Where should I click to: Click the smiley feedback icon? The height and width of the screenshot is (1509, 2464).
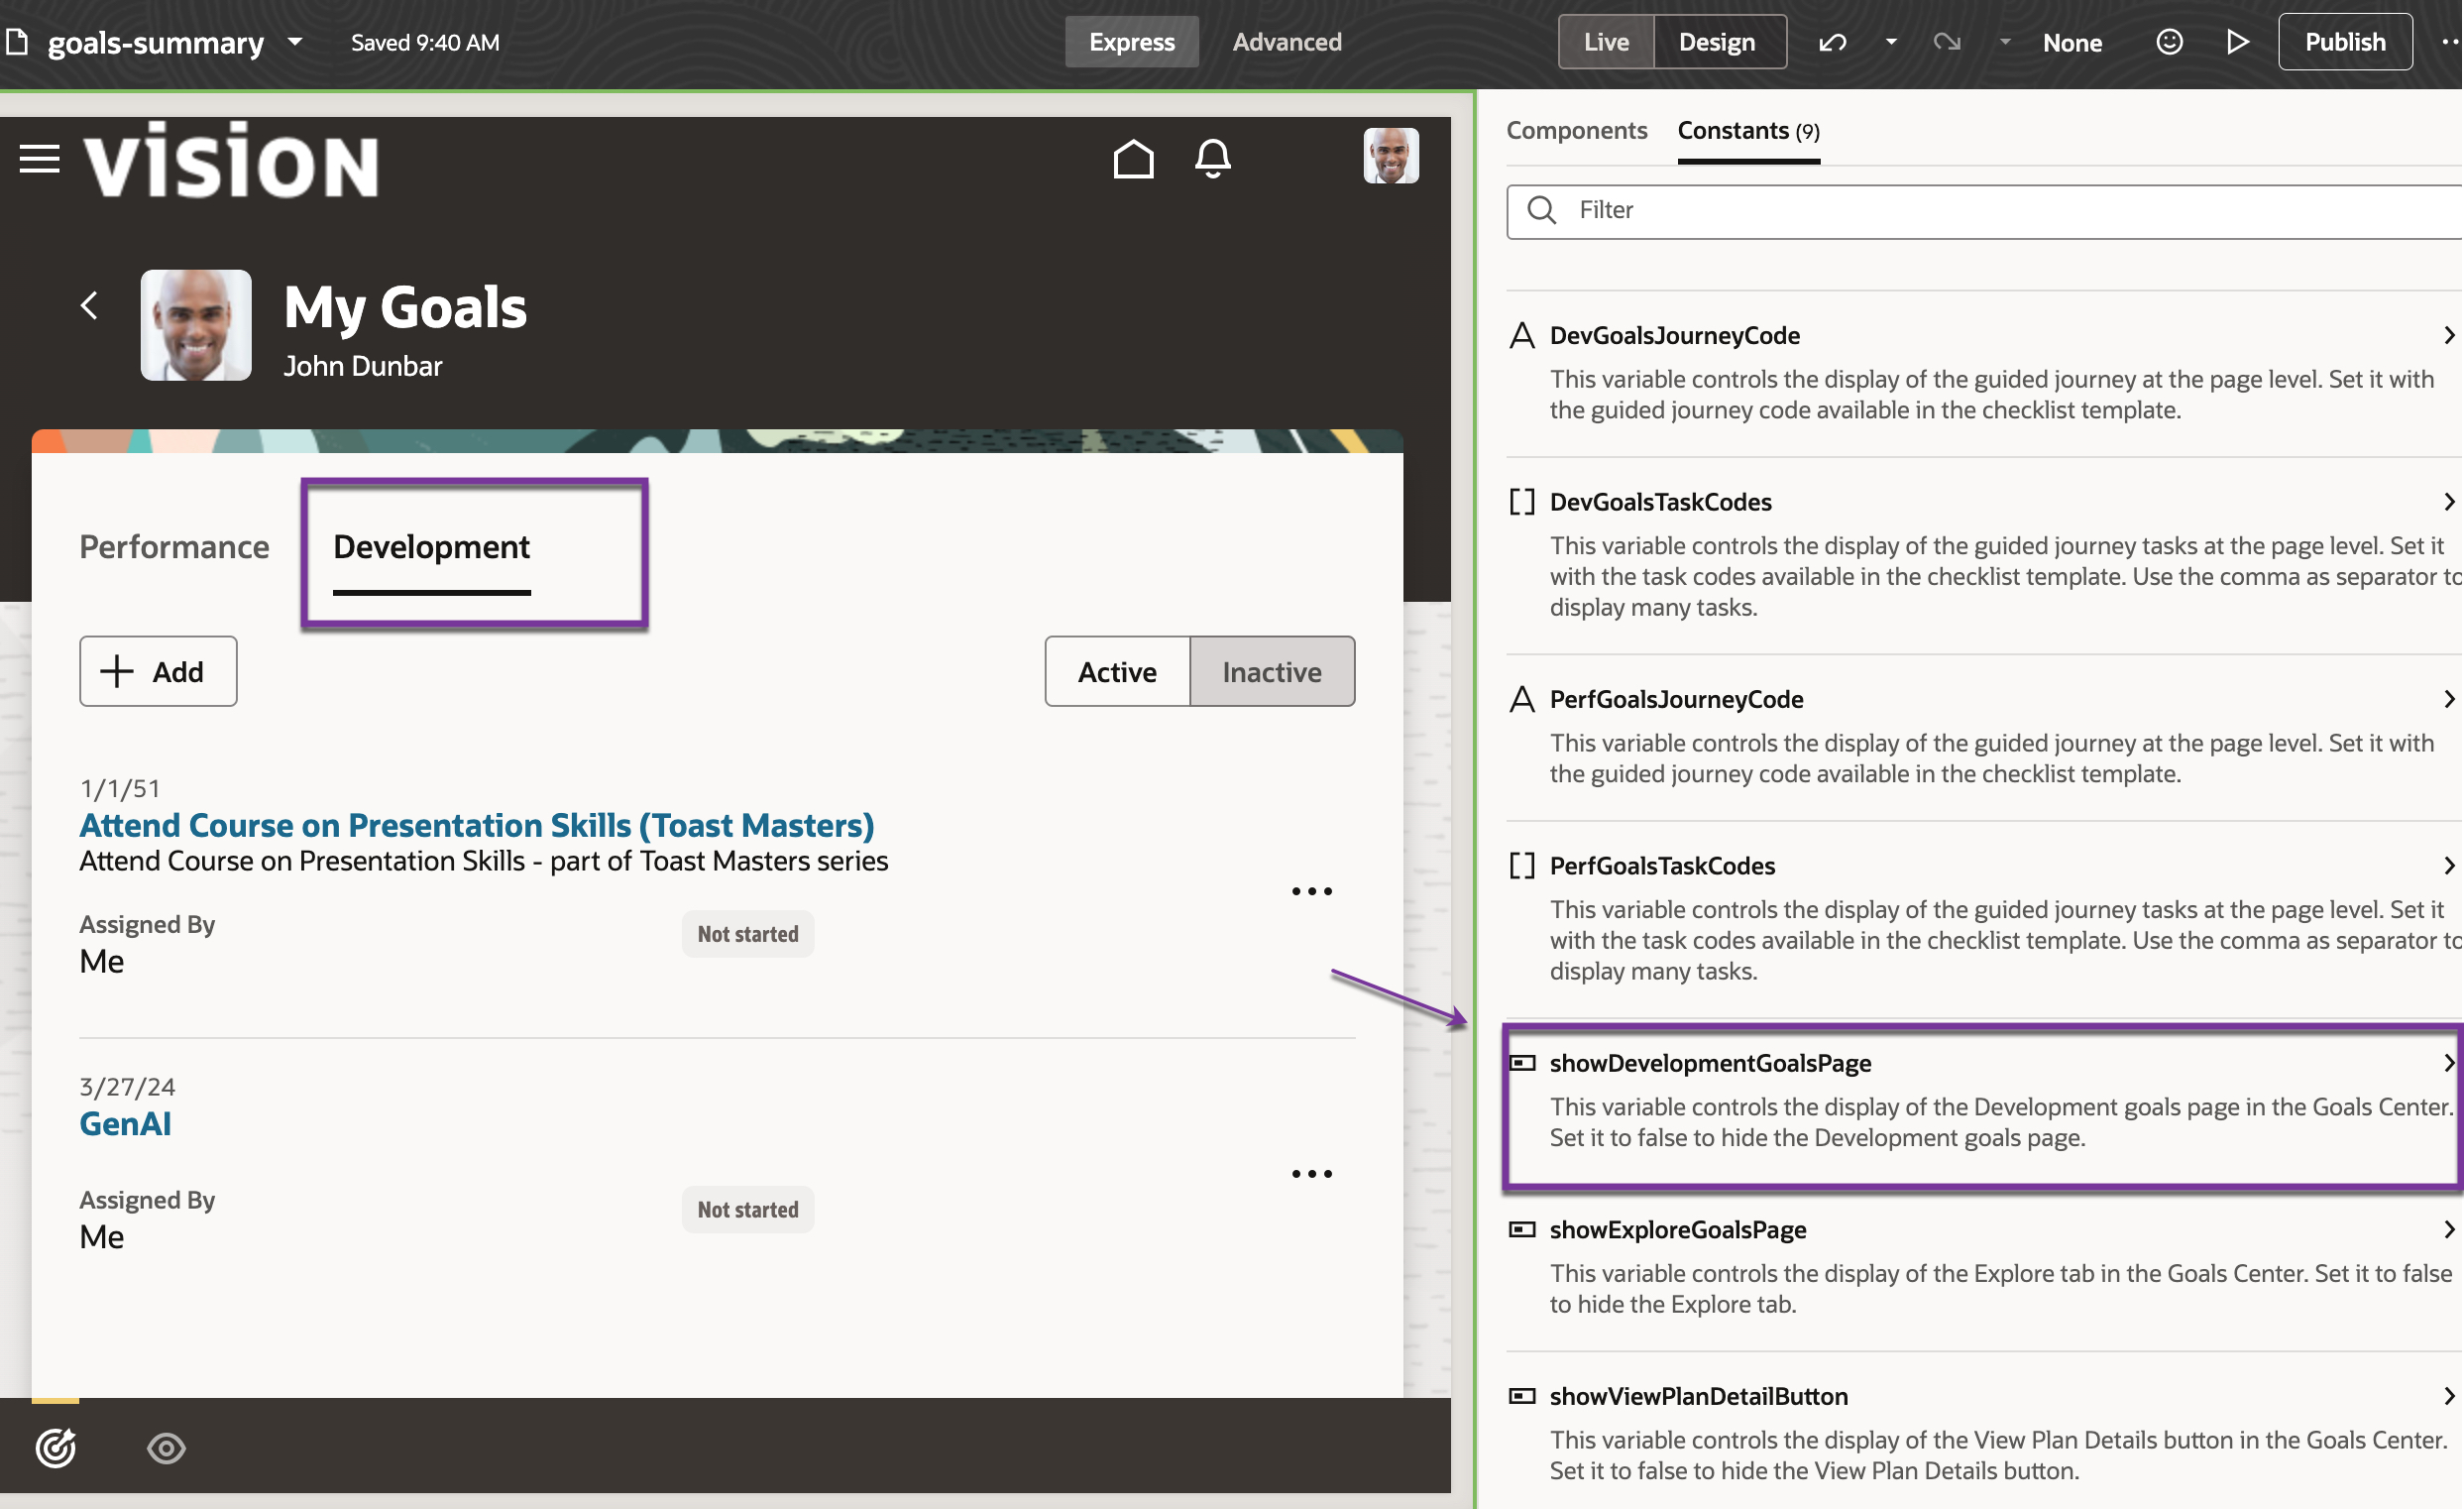coord(2169,42)
